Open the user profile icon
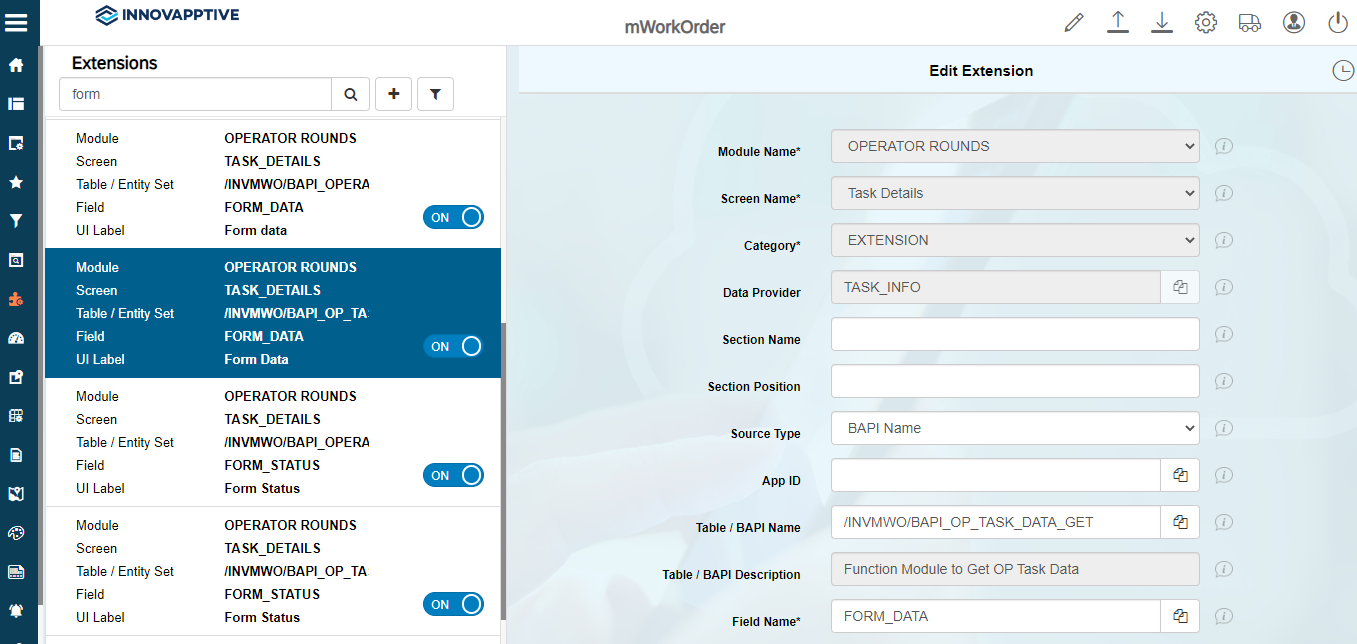This screenshot has height=644, width=1357. (x=1294, y=22)
